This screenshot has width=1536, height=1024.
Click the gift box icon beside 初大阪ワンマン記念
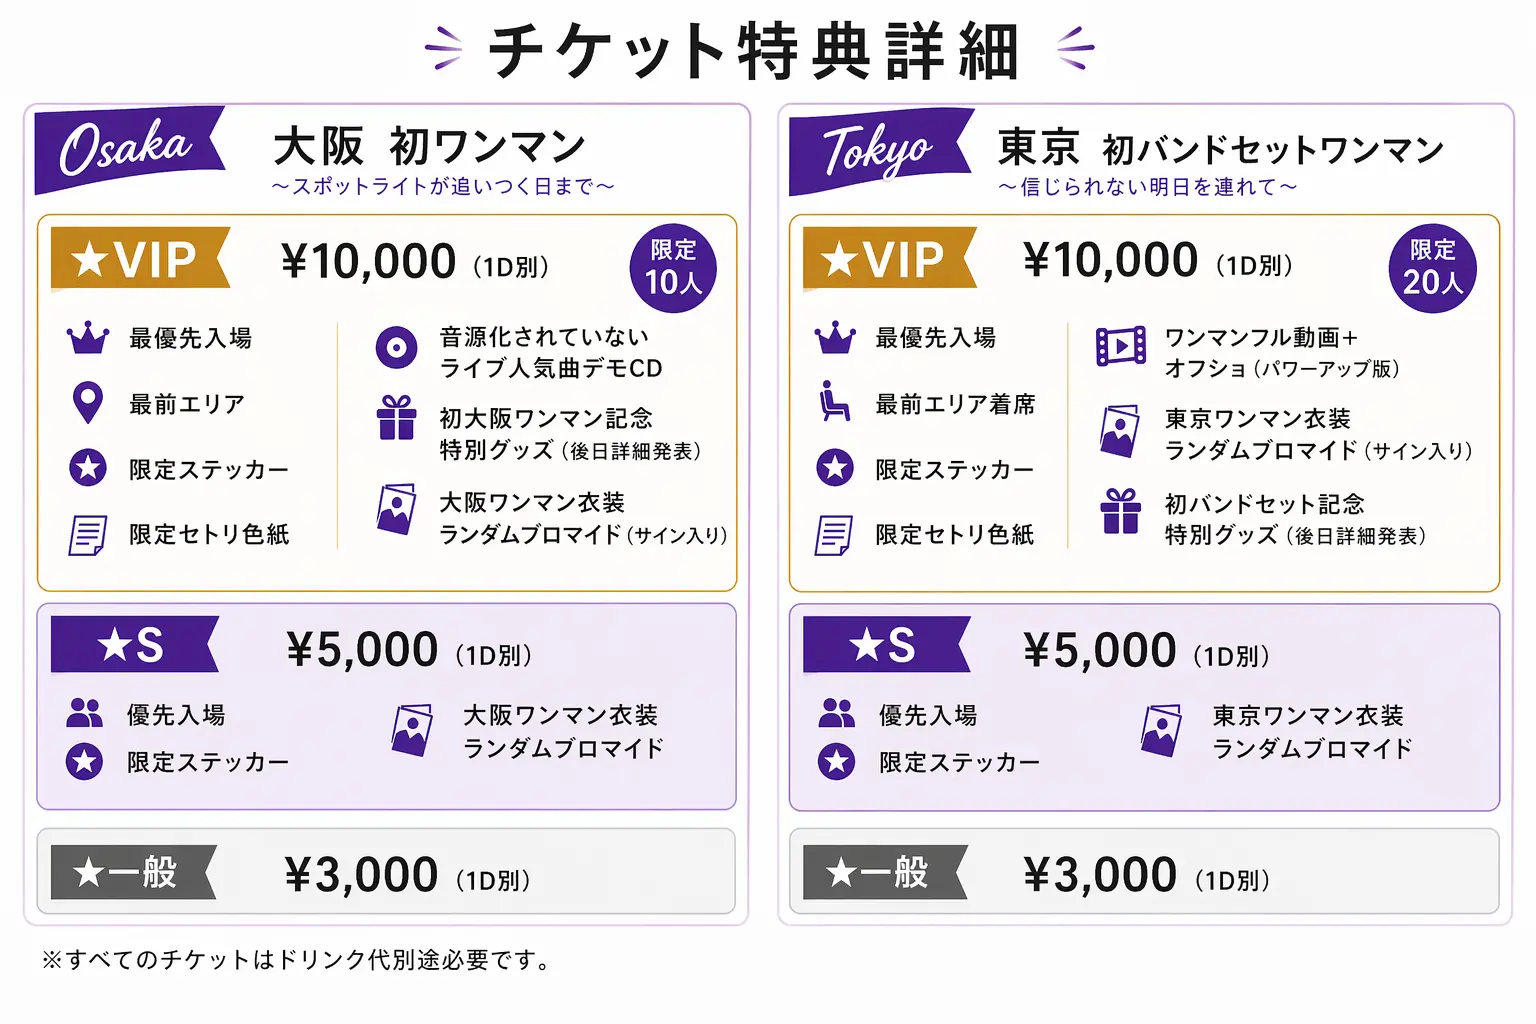point(397,418)
